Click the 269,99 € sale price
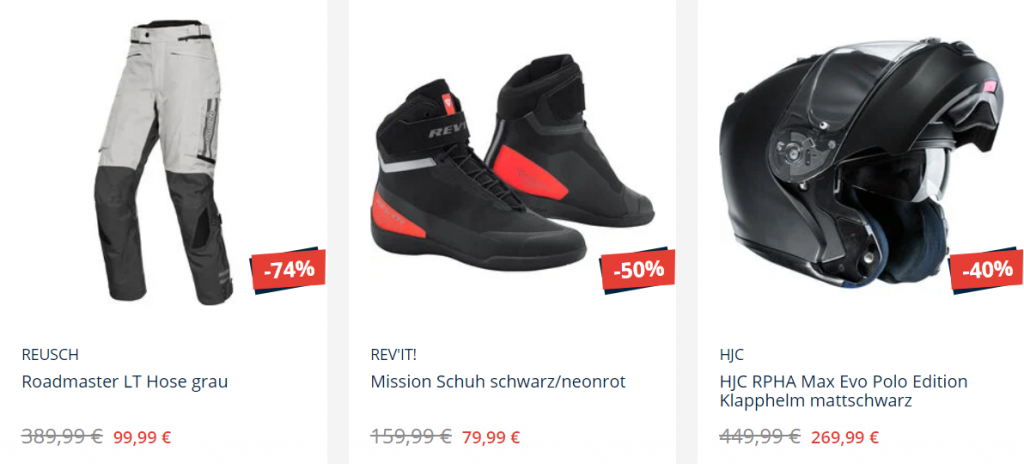This screenshot has width=1024, height=464. [x=845, y=437]
